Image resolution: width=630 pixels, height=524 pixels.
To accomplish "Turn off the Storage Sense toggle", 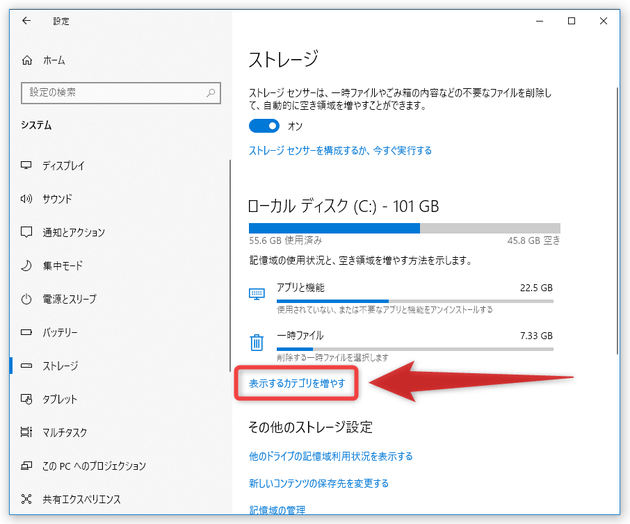I will 264,126.
